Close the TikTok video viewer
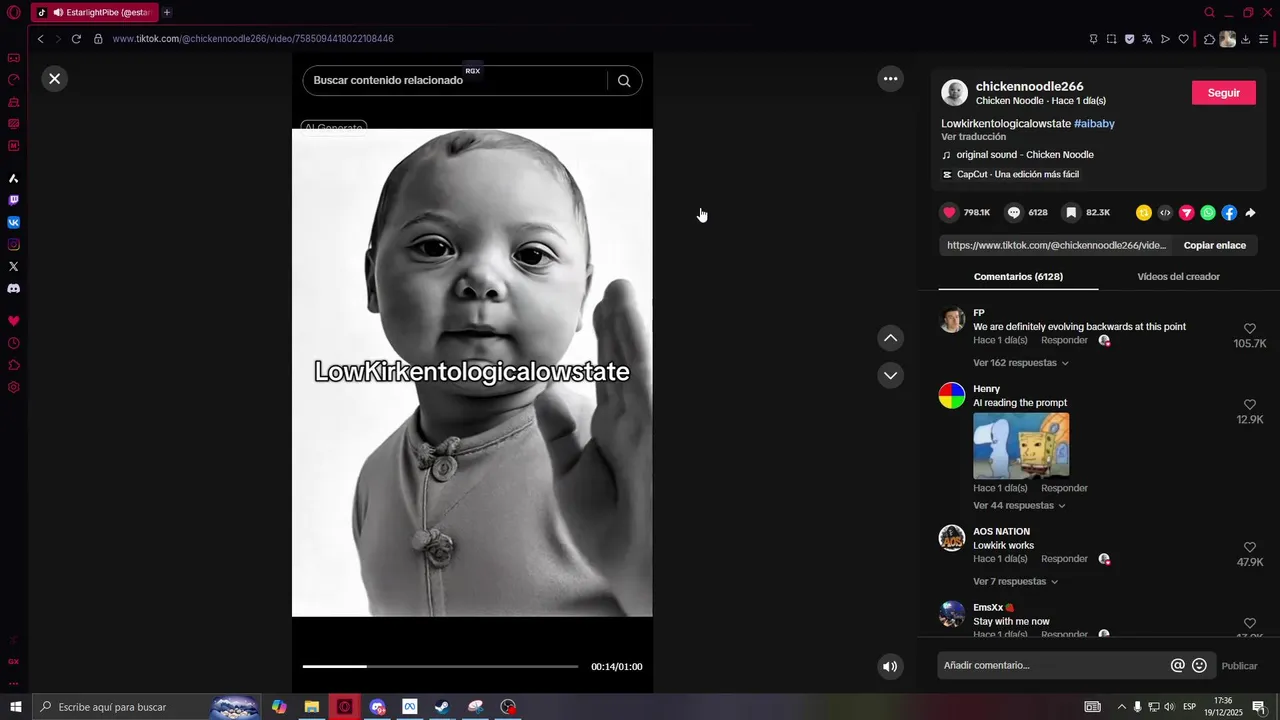The image size is (1280, 720). pyautogui.click(x=55, y=78)
